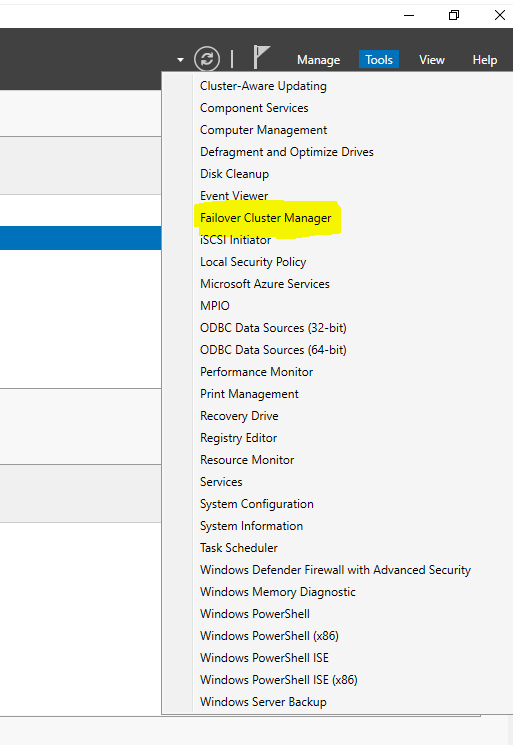Choose ODBC Data Sources (64-bit)
This screenshot has height=745, width=513.
click(273, 350)
